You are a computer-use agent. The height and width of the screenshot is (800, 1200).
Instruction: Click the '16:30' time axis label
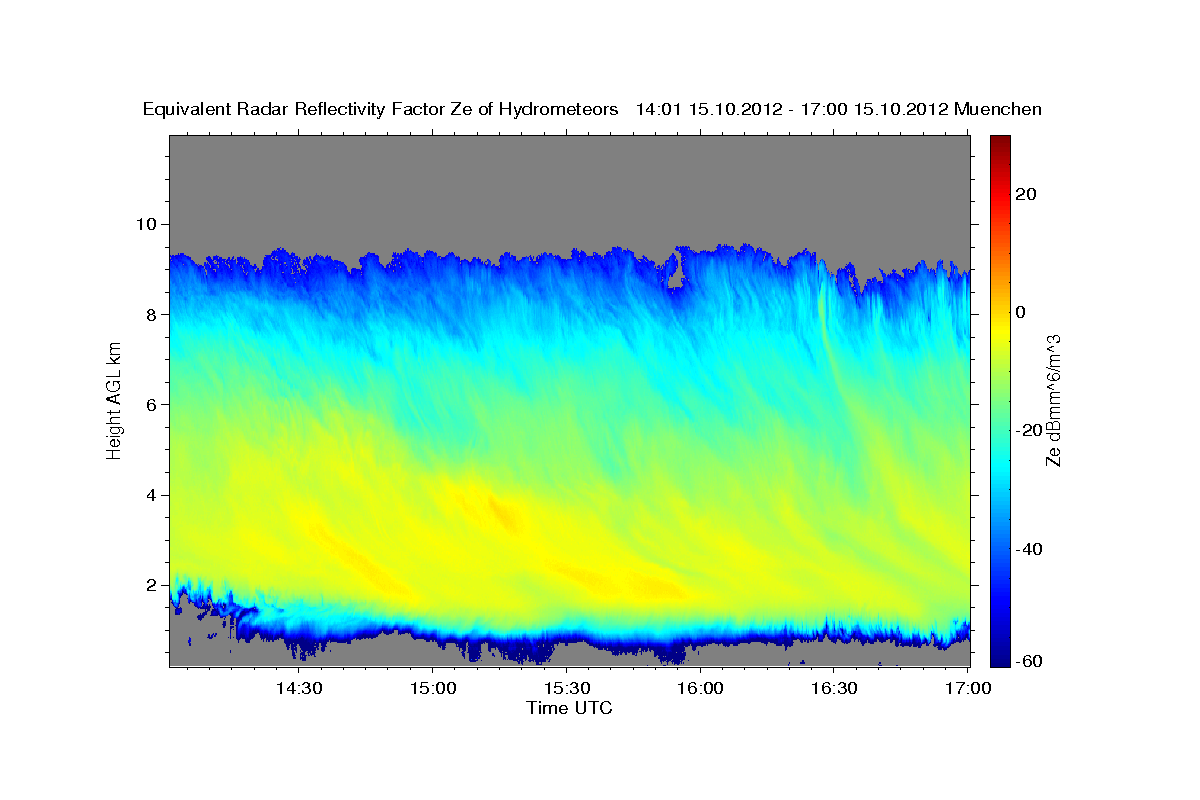tap(834, 688)
